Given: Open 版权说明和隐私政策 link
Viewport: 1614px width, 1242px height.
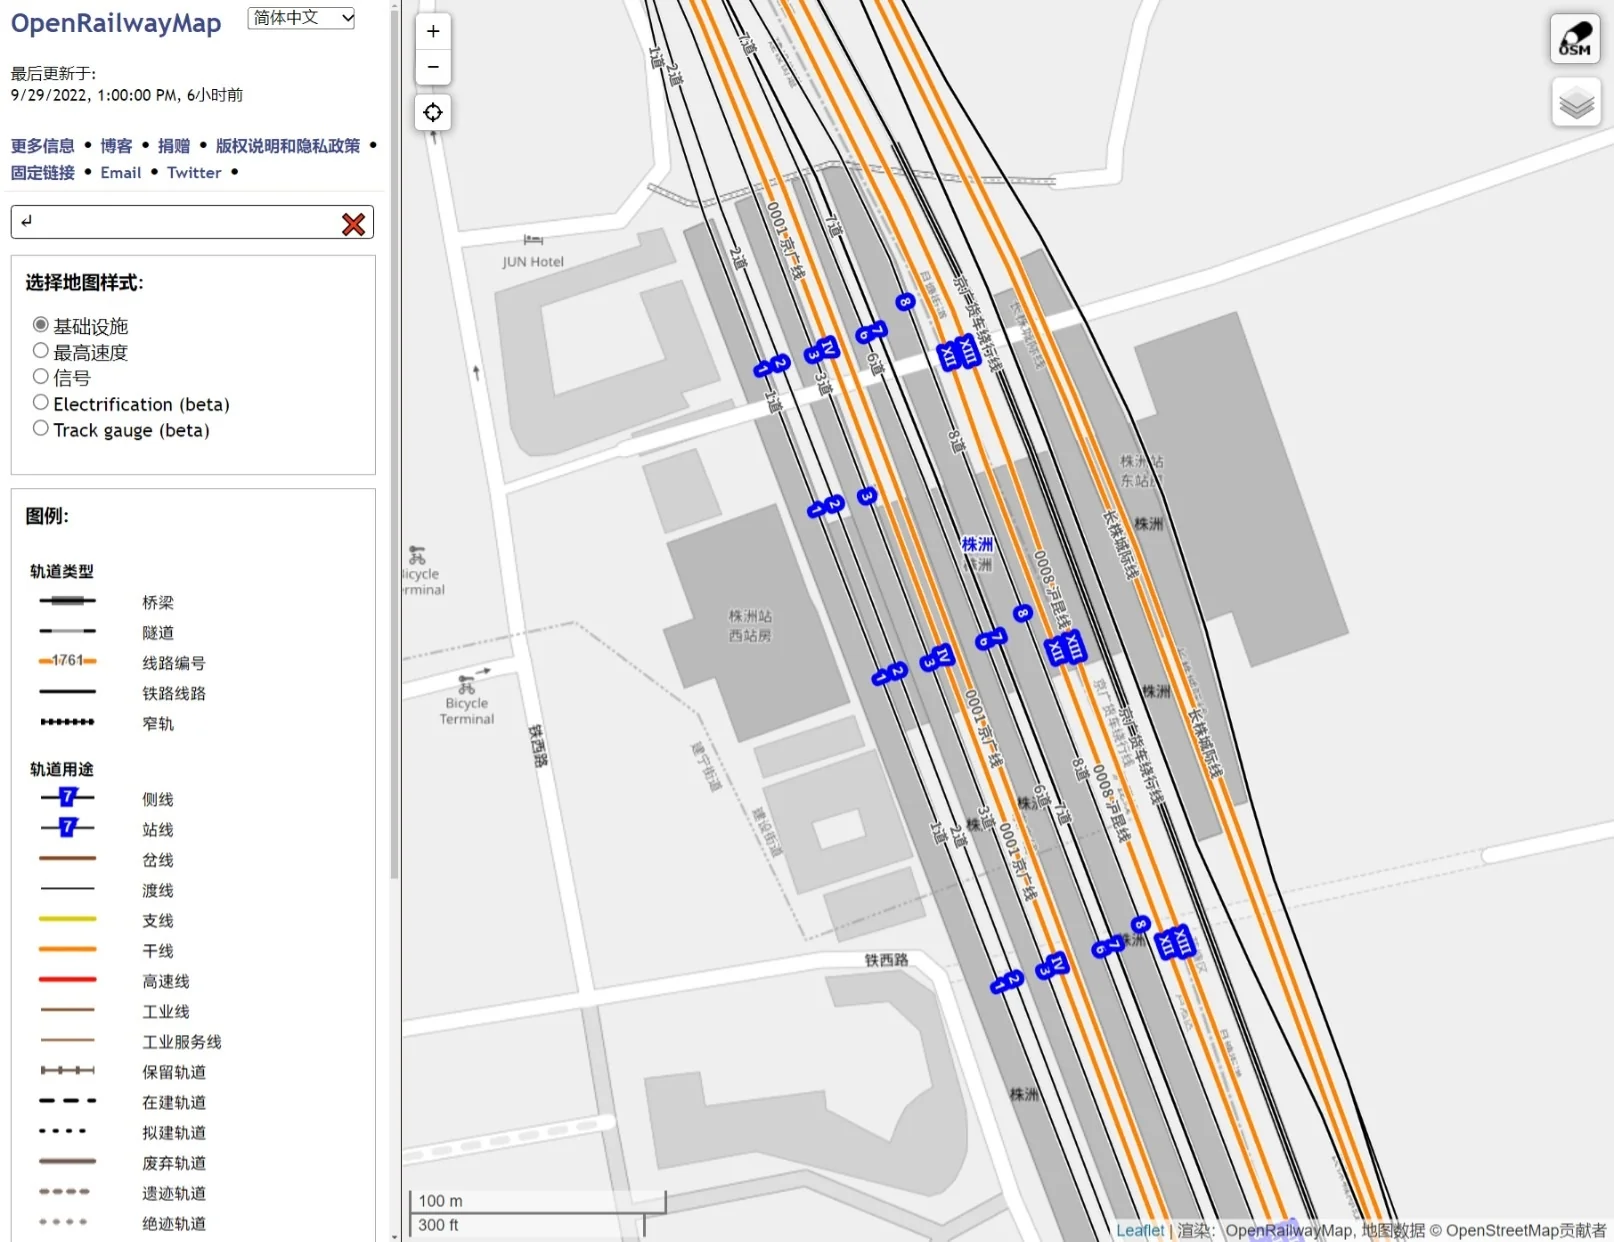Looking at the screenshot, I should click(288, 146).
